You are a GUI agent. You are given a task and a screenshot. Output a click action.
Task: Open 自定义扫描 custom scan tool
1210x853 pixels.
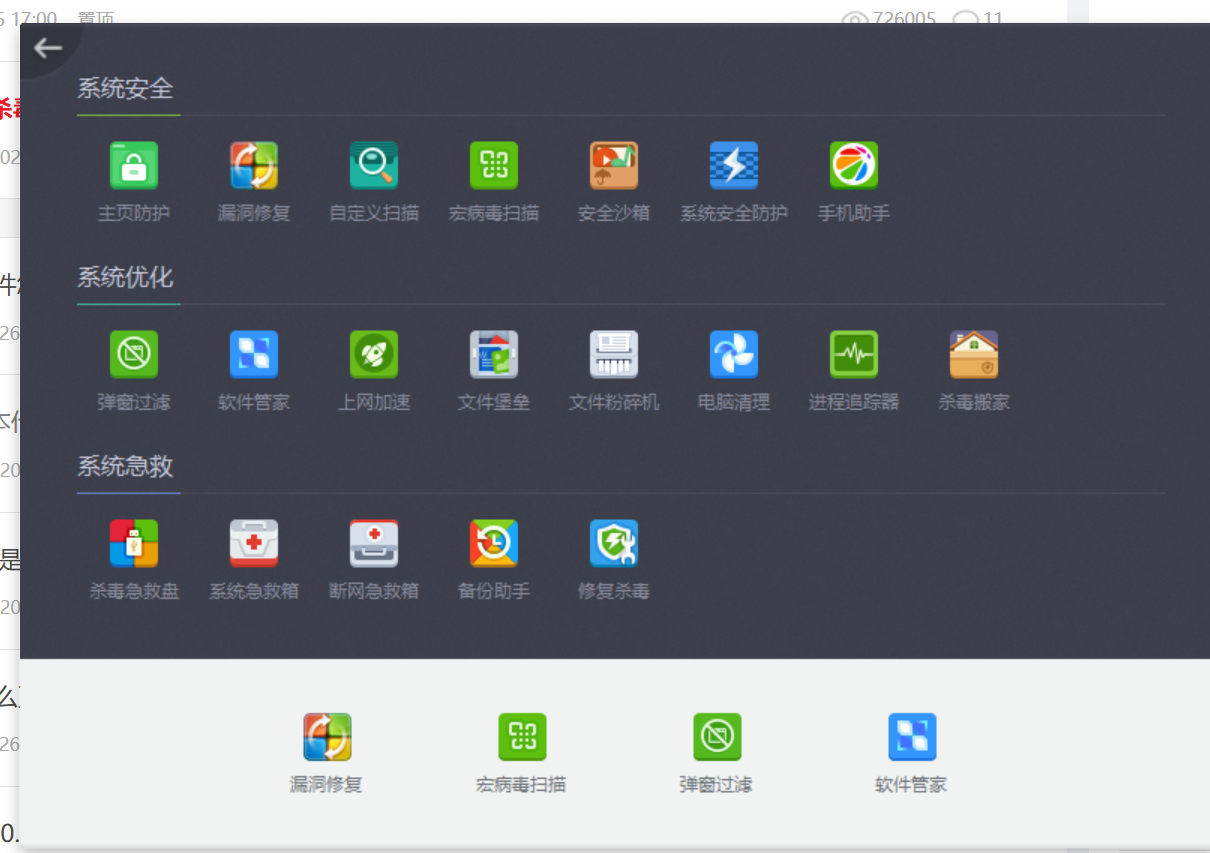pos(374,166)
